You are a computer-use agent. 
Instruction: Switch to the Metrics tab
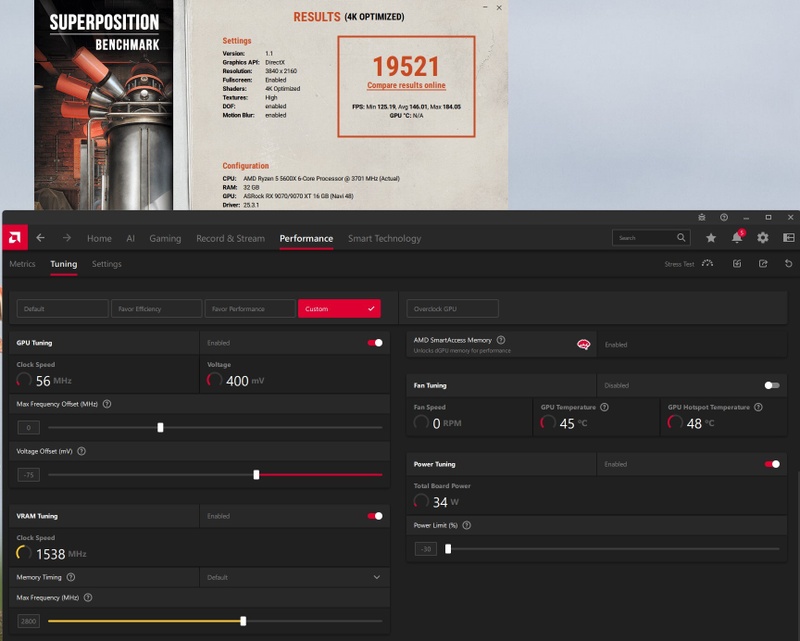[22, 264]
